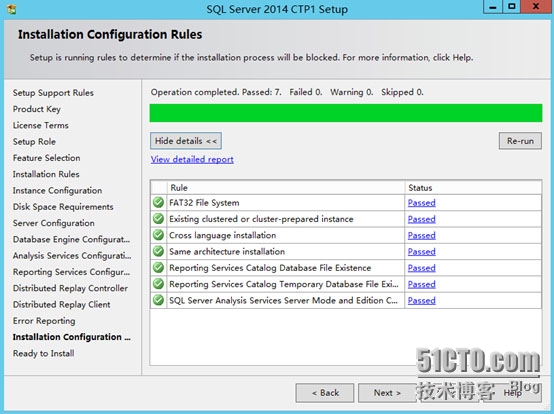554x414 pixels.
Task: Open Passed link for Catalog Temporary Database File
Action: pyautogui.click(x=422, y=284)
